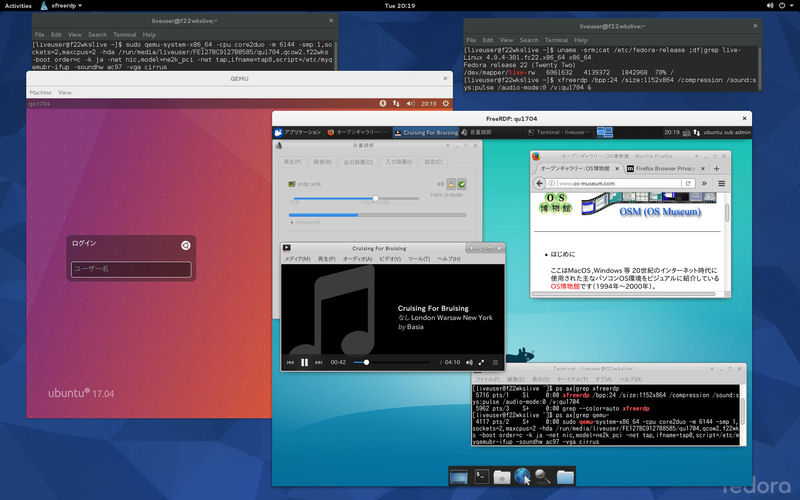The image size is (800, 500).
Task: Open the blue folder icon in dock
Action: click(x=565, y=477)
